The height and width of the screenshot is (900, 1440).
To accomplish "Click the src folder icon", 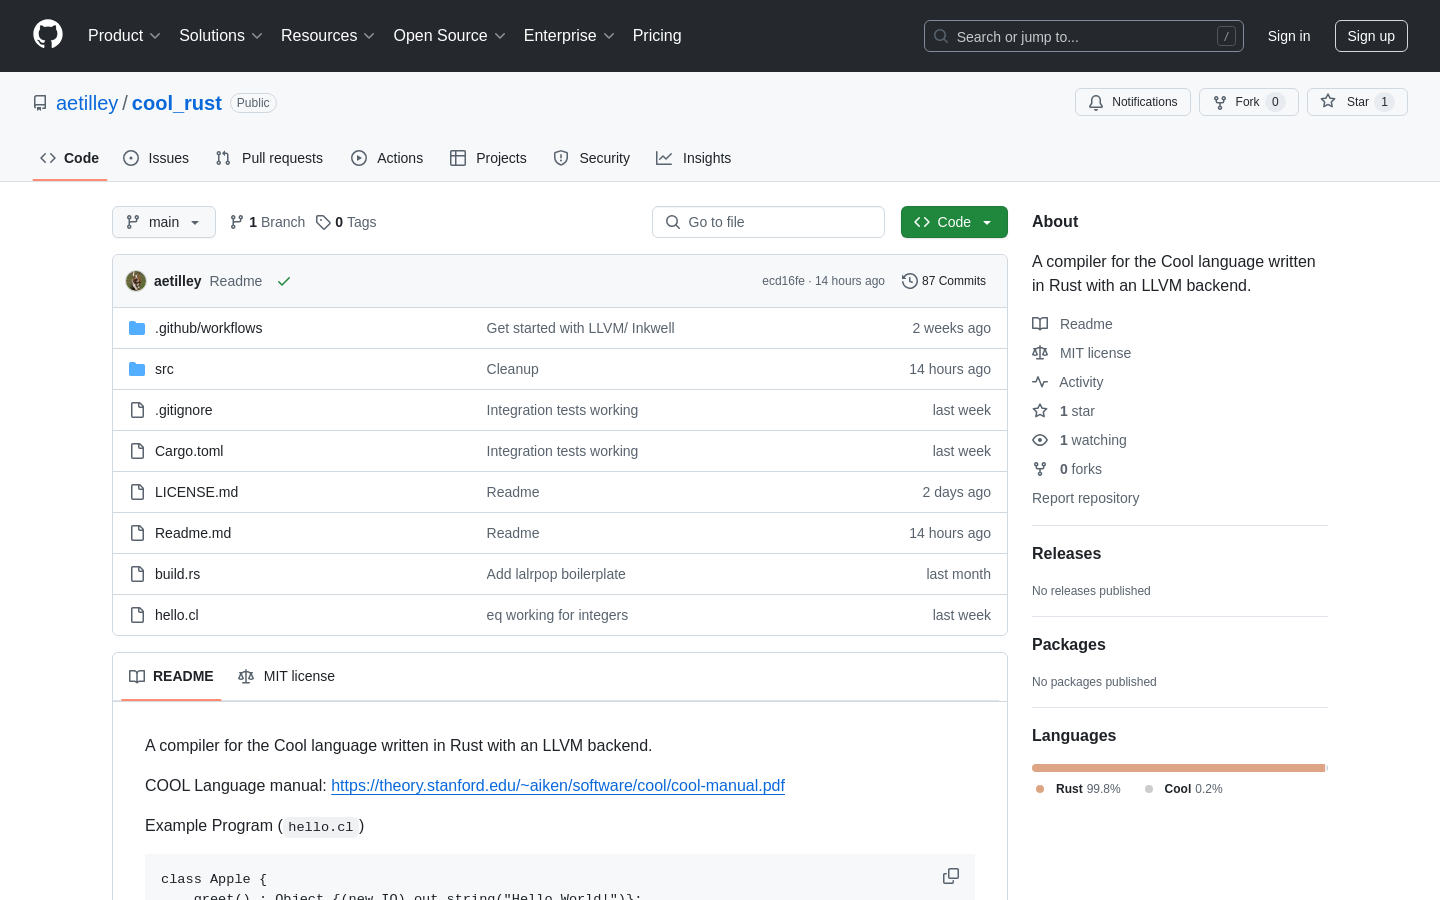I will coord(137,369).
